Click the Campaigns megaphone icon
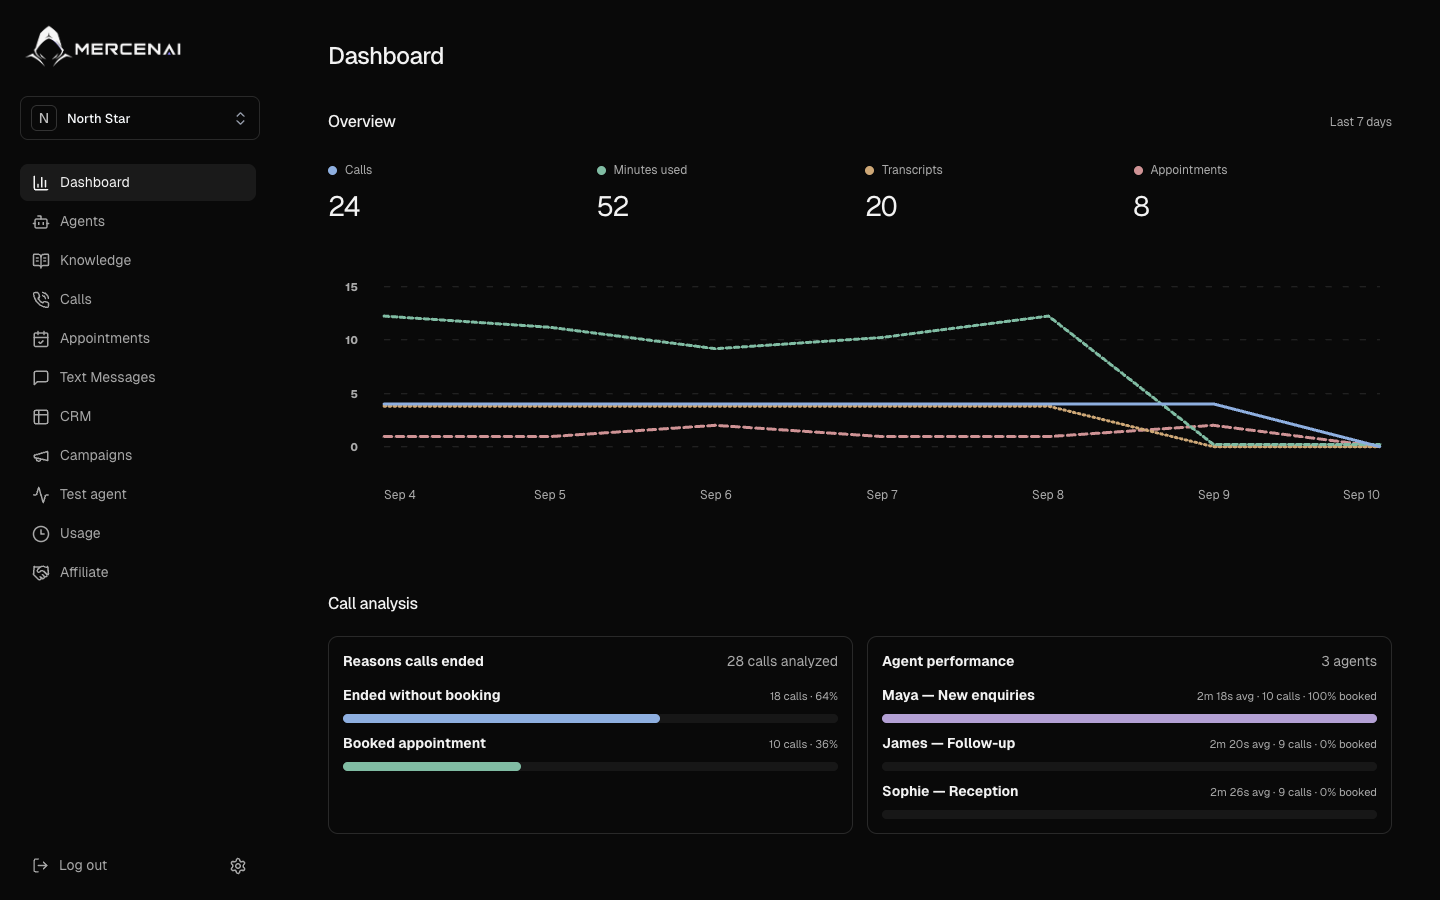The image size is (1440, 900). [x=41, y=456]
